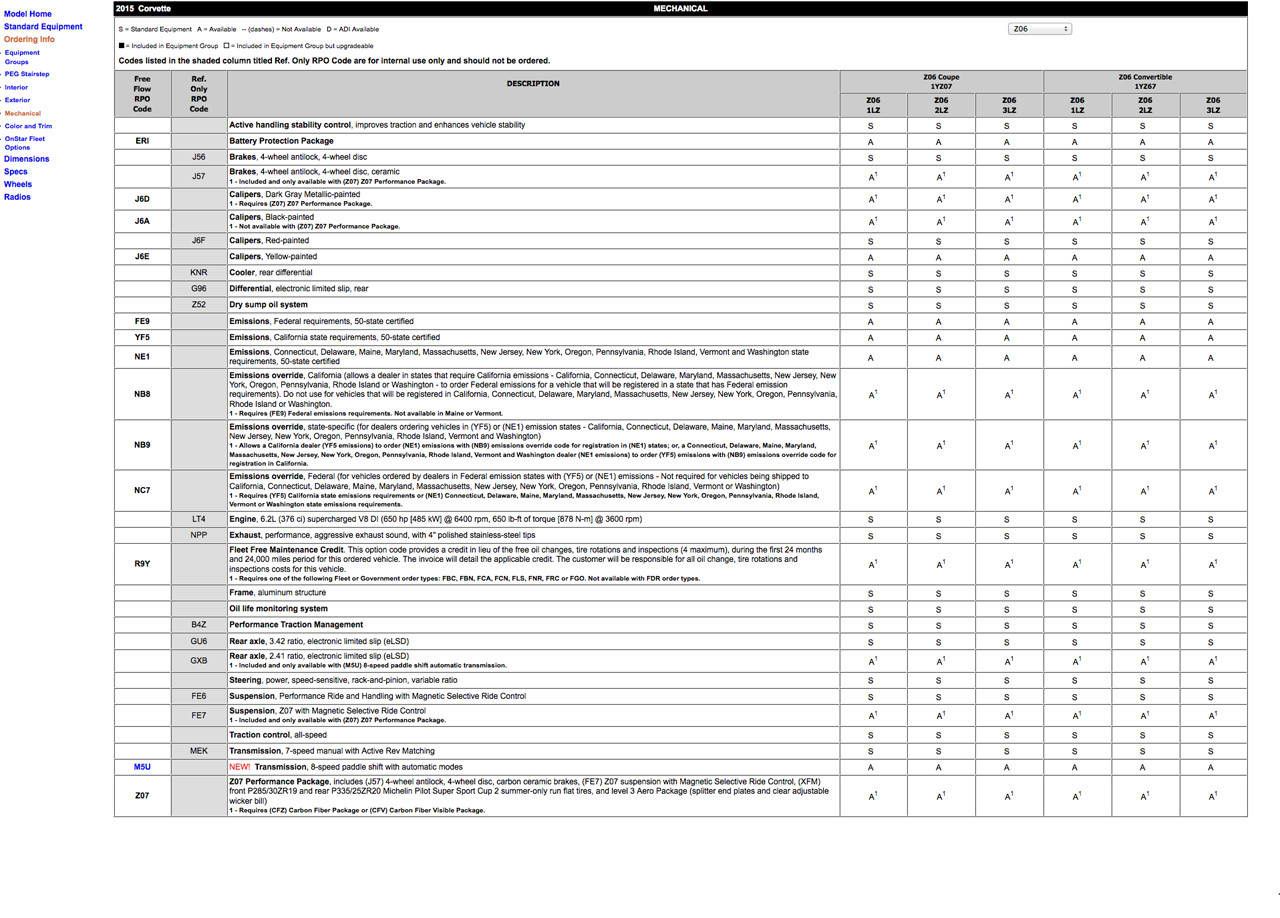Click Cooler, rear differential description
The width and height of the screenshot is (1280, 918).
[271, 273]
